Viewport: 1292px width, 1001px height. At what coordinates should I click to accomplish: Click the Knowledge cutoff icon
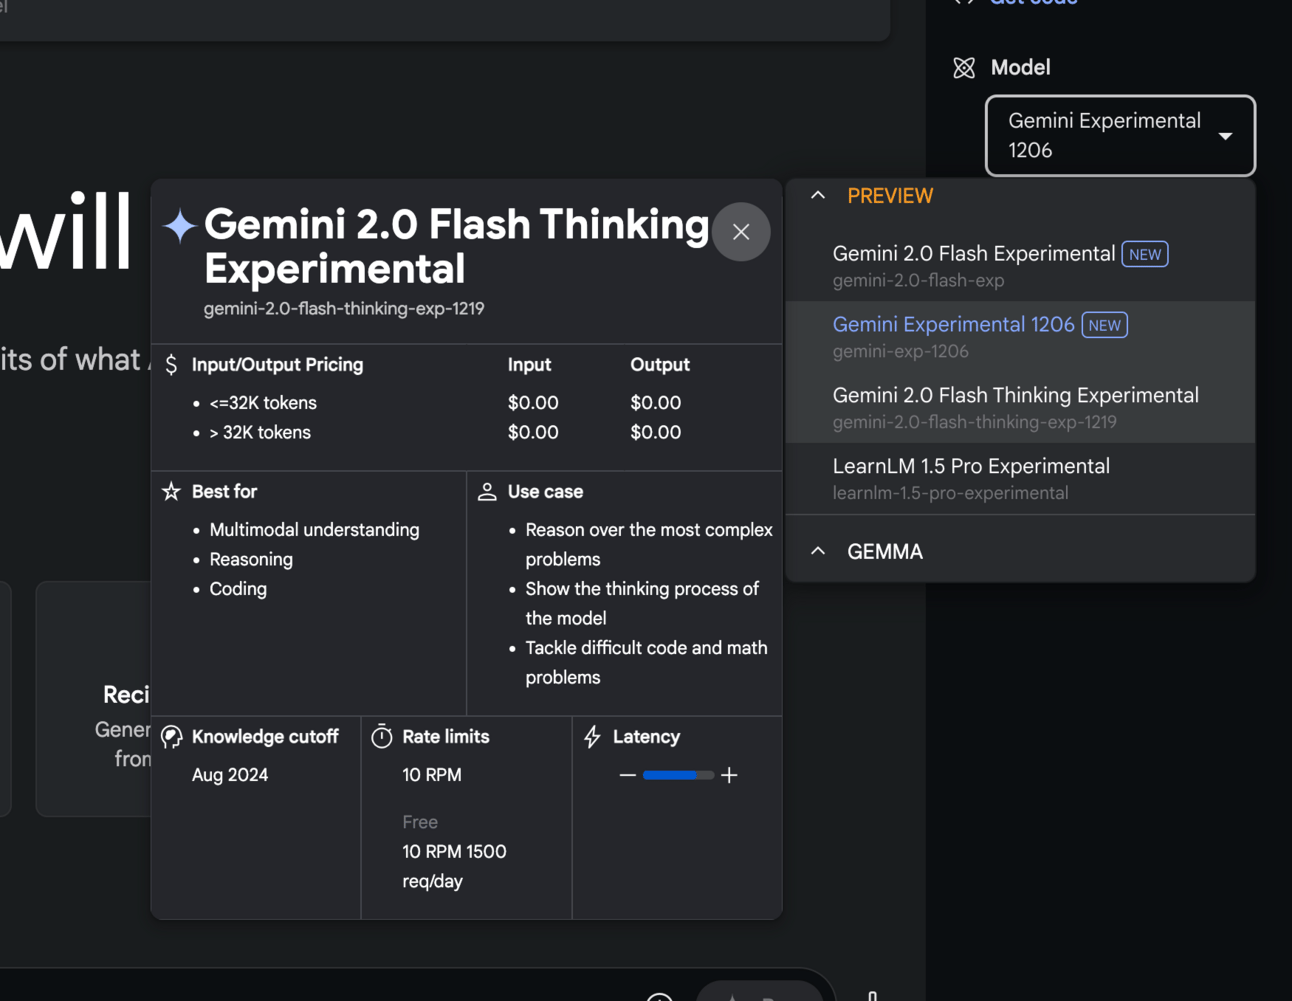(172, 737)
